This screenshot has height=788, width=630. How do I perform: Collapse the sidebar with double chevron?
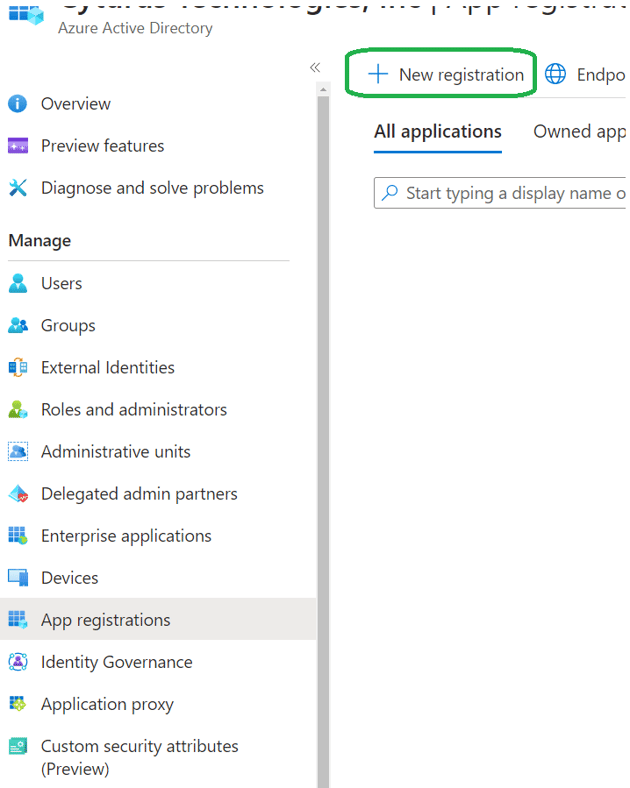point(315,68)
